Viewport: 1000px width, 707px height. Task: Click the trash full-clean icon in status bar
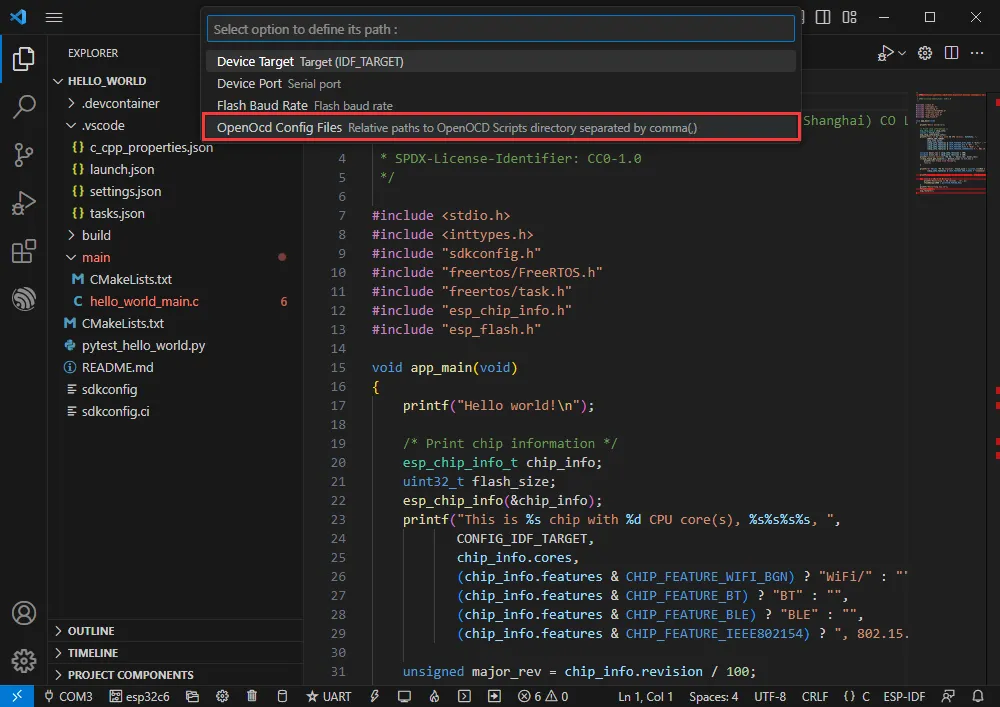coord(252,696)
